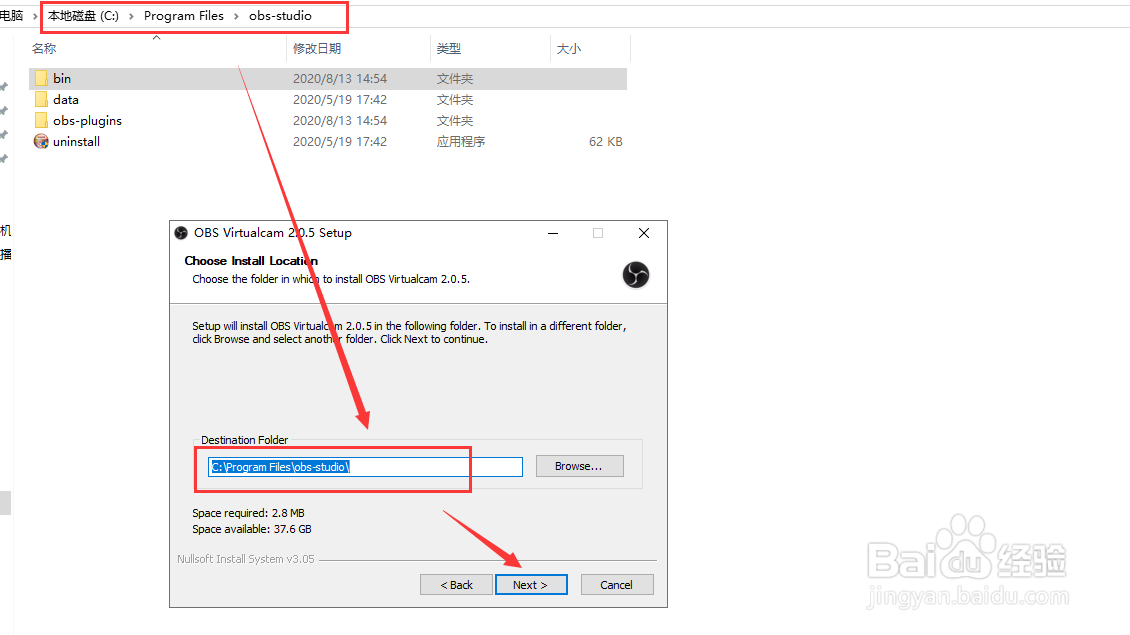Click the 应用程序 type of uninstall
Viewport: 1130px width, 635px height.
(x=461, y=141)
